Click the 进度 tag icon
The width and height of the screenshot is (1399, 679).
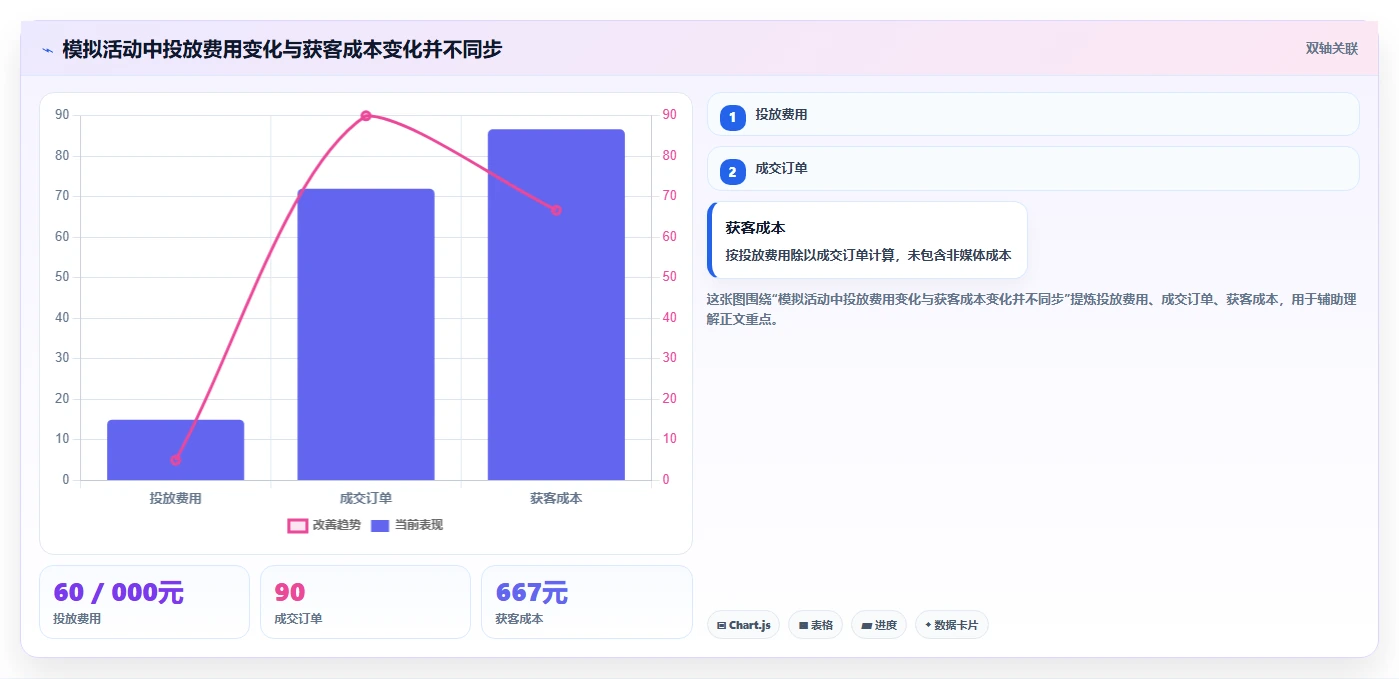point(866,626)
